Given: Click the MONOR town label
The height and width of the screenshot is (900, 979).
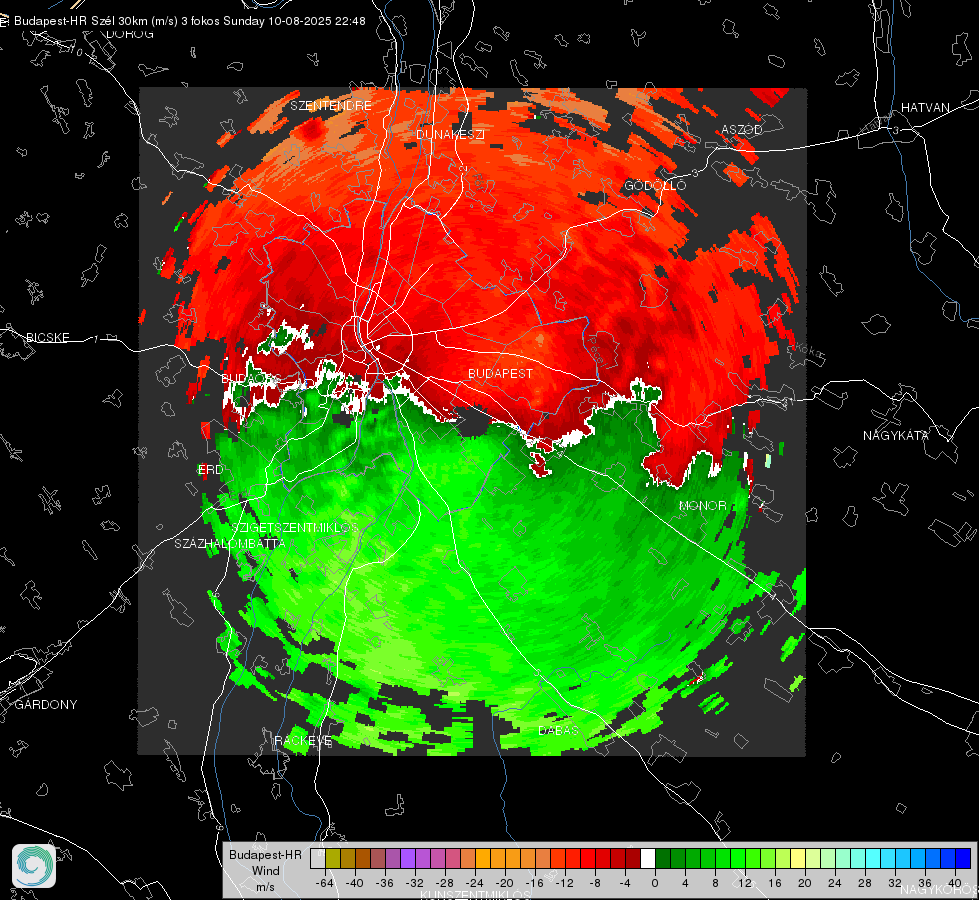Looking at the screenshot, I should pyautogui.click(x=702, y=505).
